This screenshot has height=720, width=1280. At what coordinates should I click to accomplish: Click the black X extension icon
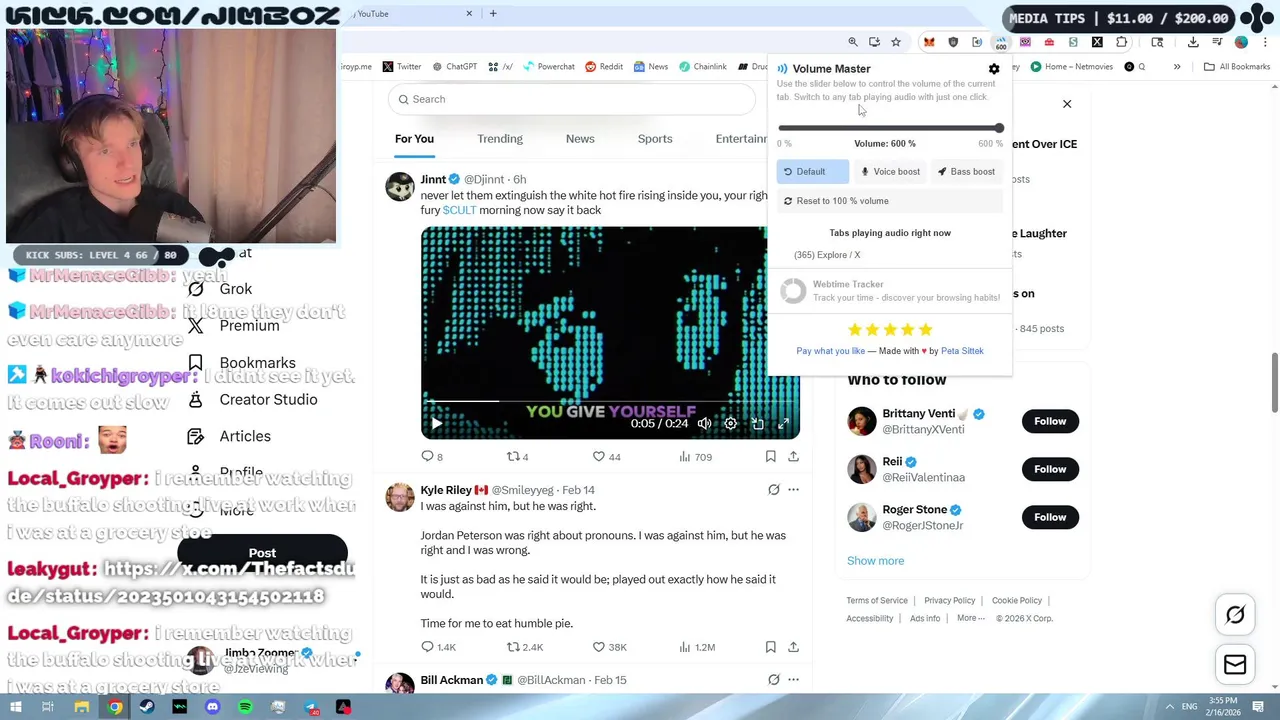[1097, 42]
